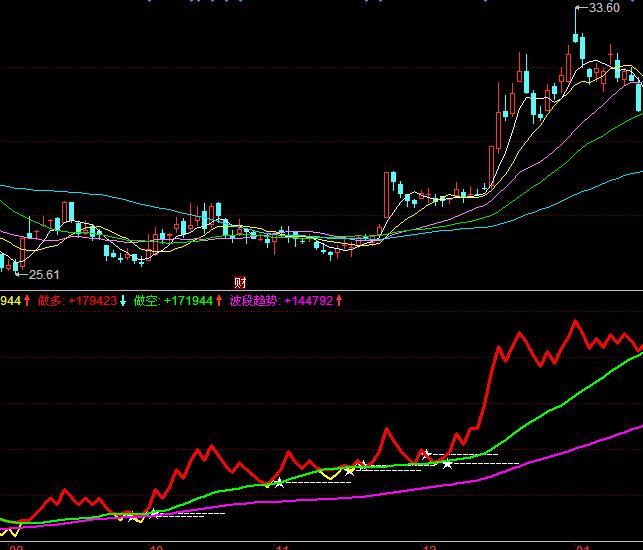Select the magenta 波段趋势 indicator label
This screenshot has height=550, width=643.
click(255, 300)
